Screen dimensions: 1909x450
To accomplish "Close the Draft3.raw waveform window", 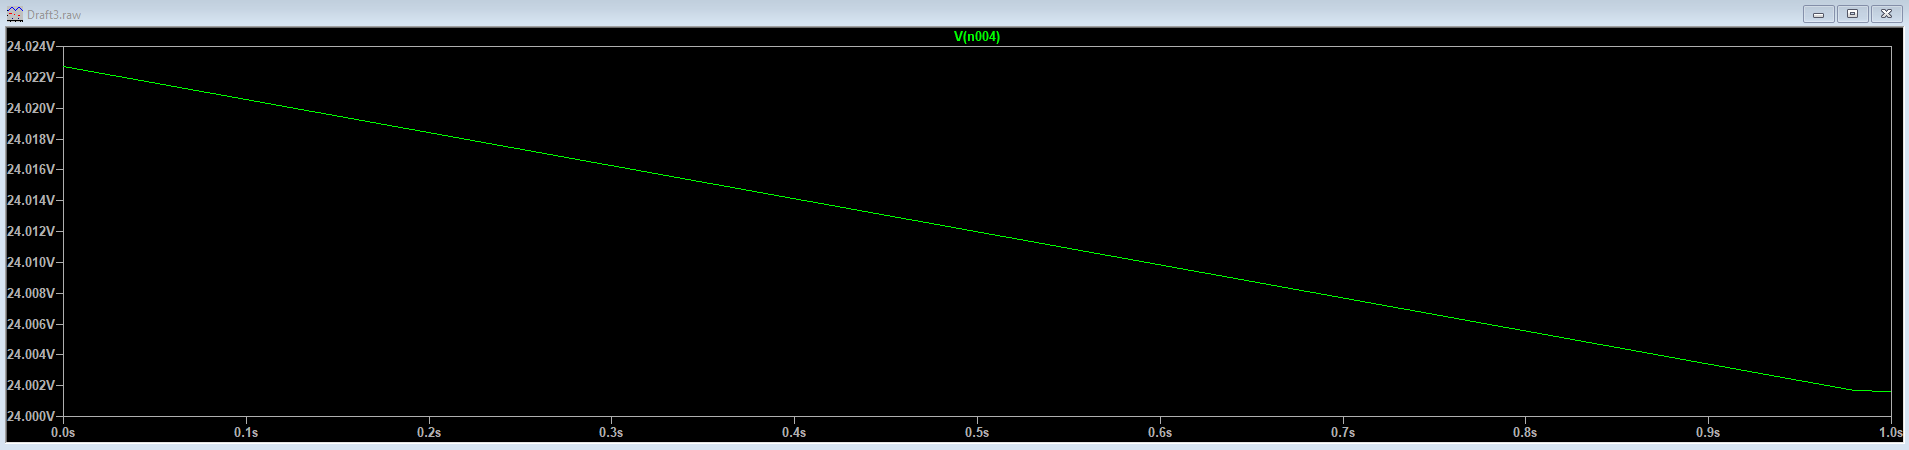I will click(1886, 14).
